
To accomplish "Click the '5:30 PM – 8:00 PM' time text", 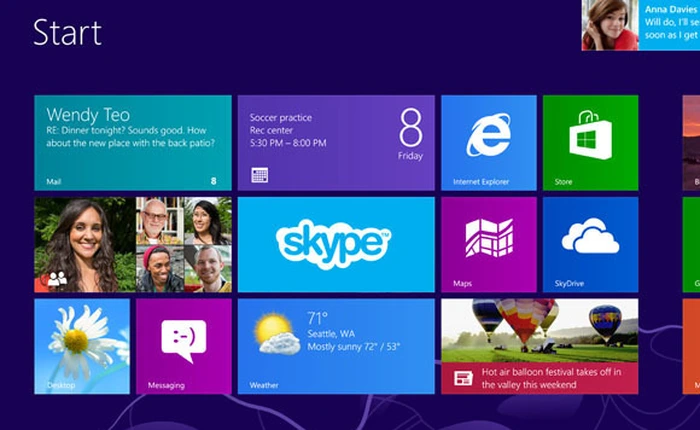I will [288, 143].
